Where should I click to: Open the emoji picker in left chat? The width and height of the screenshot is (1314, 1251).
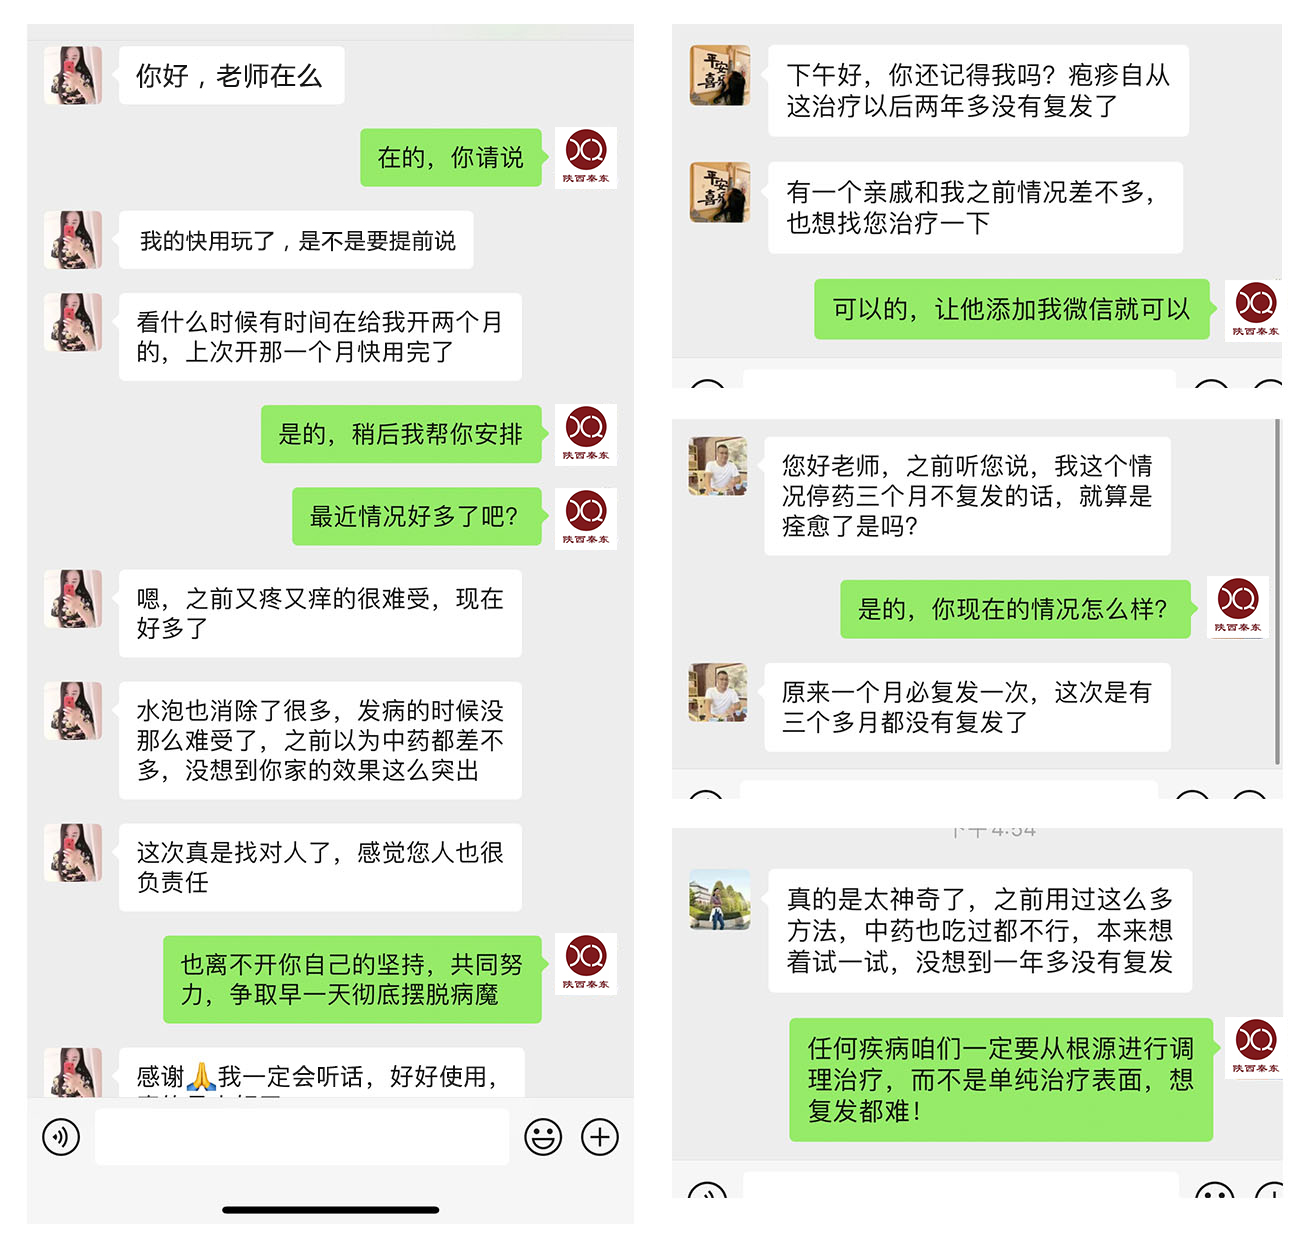coord(543,1137)
